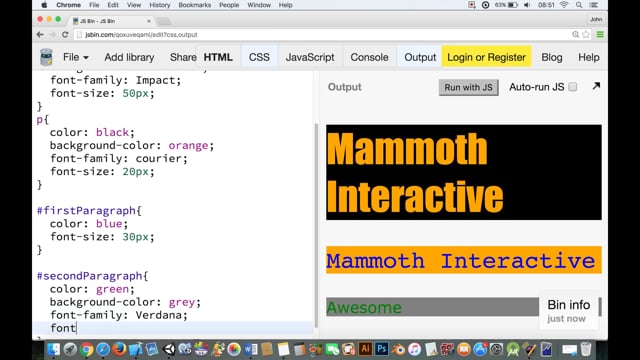Open App Store from the Dock
Image resolution: width=640 pixels, height=360 pixels.
[480, 349]
